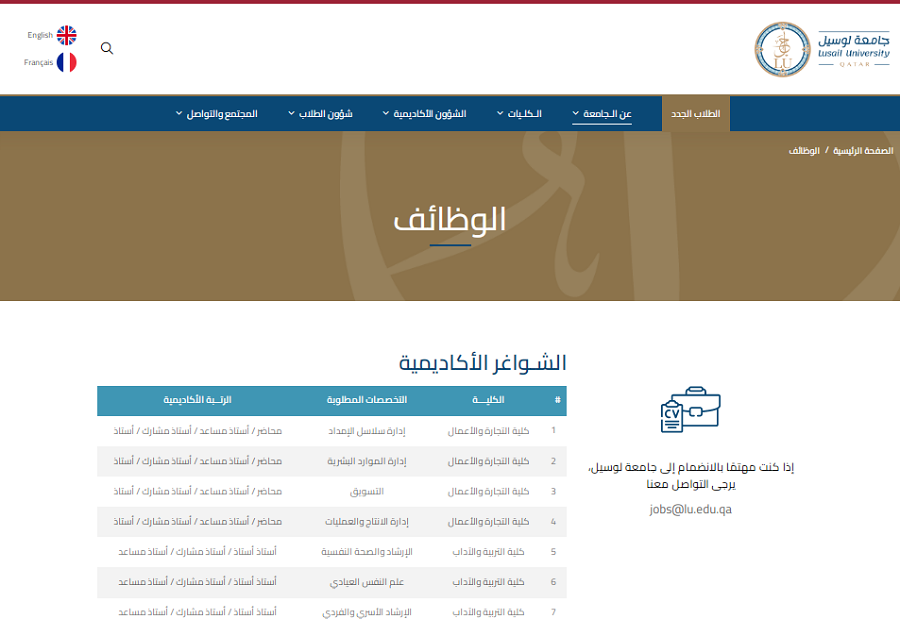Click the jobs@lu.edu.qa email address
The height and width of the screenshot is (619, 900).
[x=691, y=509]
